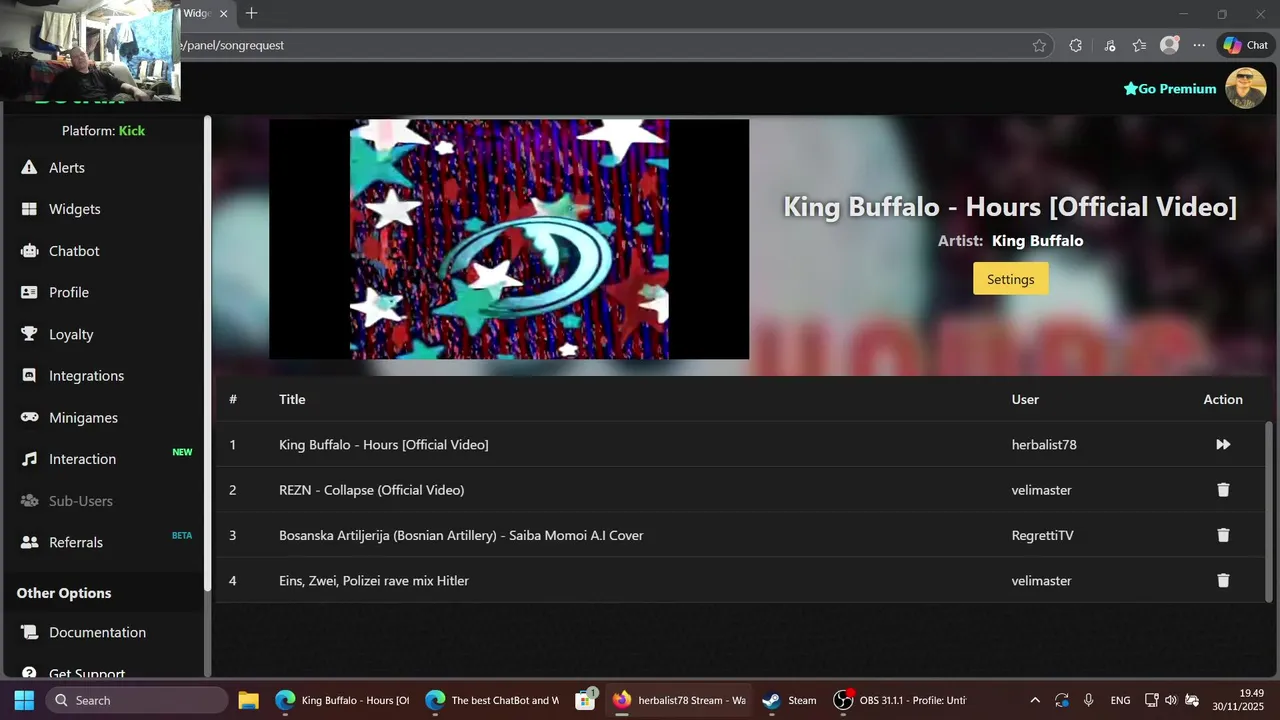Open Microsoft Store from the taskbar
The width and height of the screenshot is (1280, 720).
(586, 700)
